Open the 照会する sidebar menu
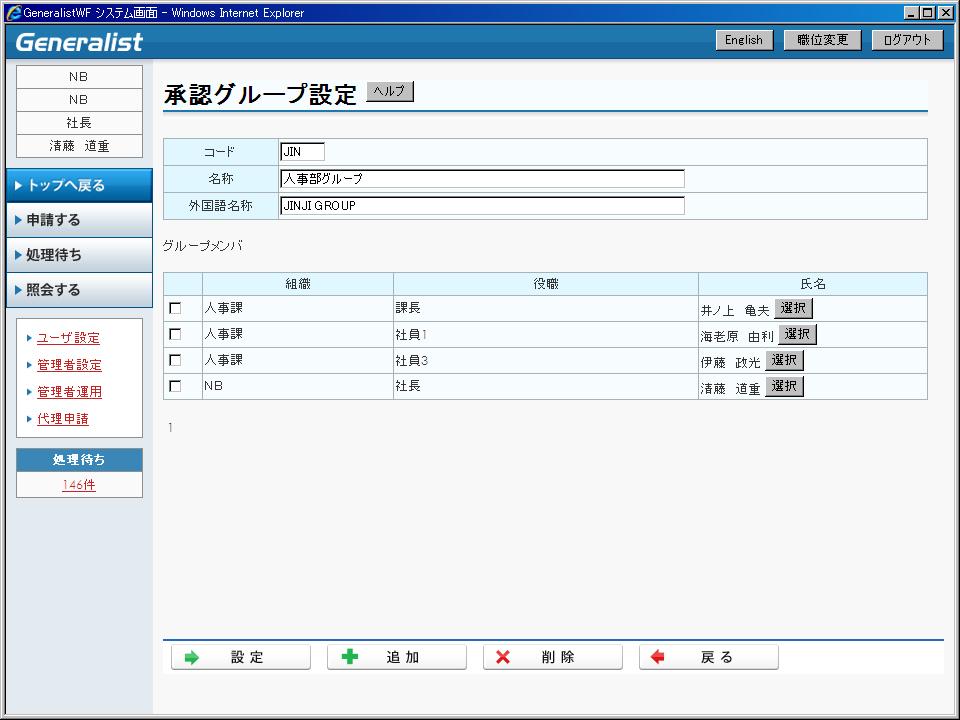The width and height of the screenshot is (960, 720). click(x=79, y=290)
